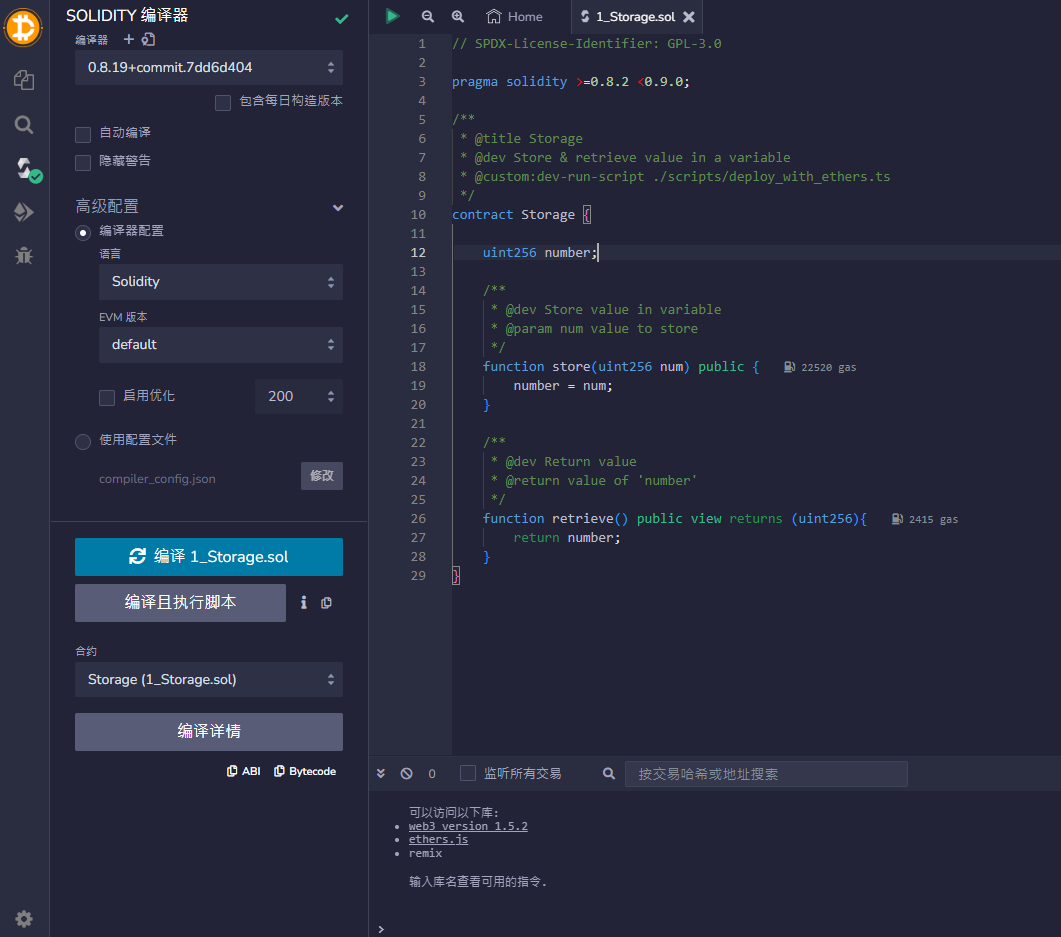Open the Debugger bug icon

[x=24, y=255]
